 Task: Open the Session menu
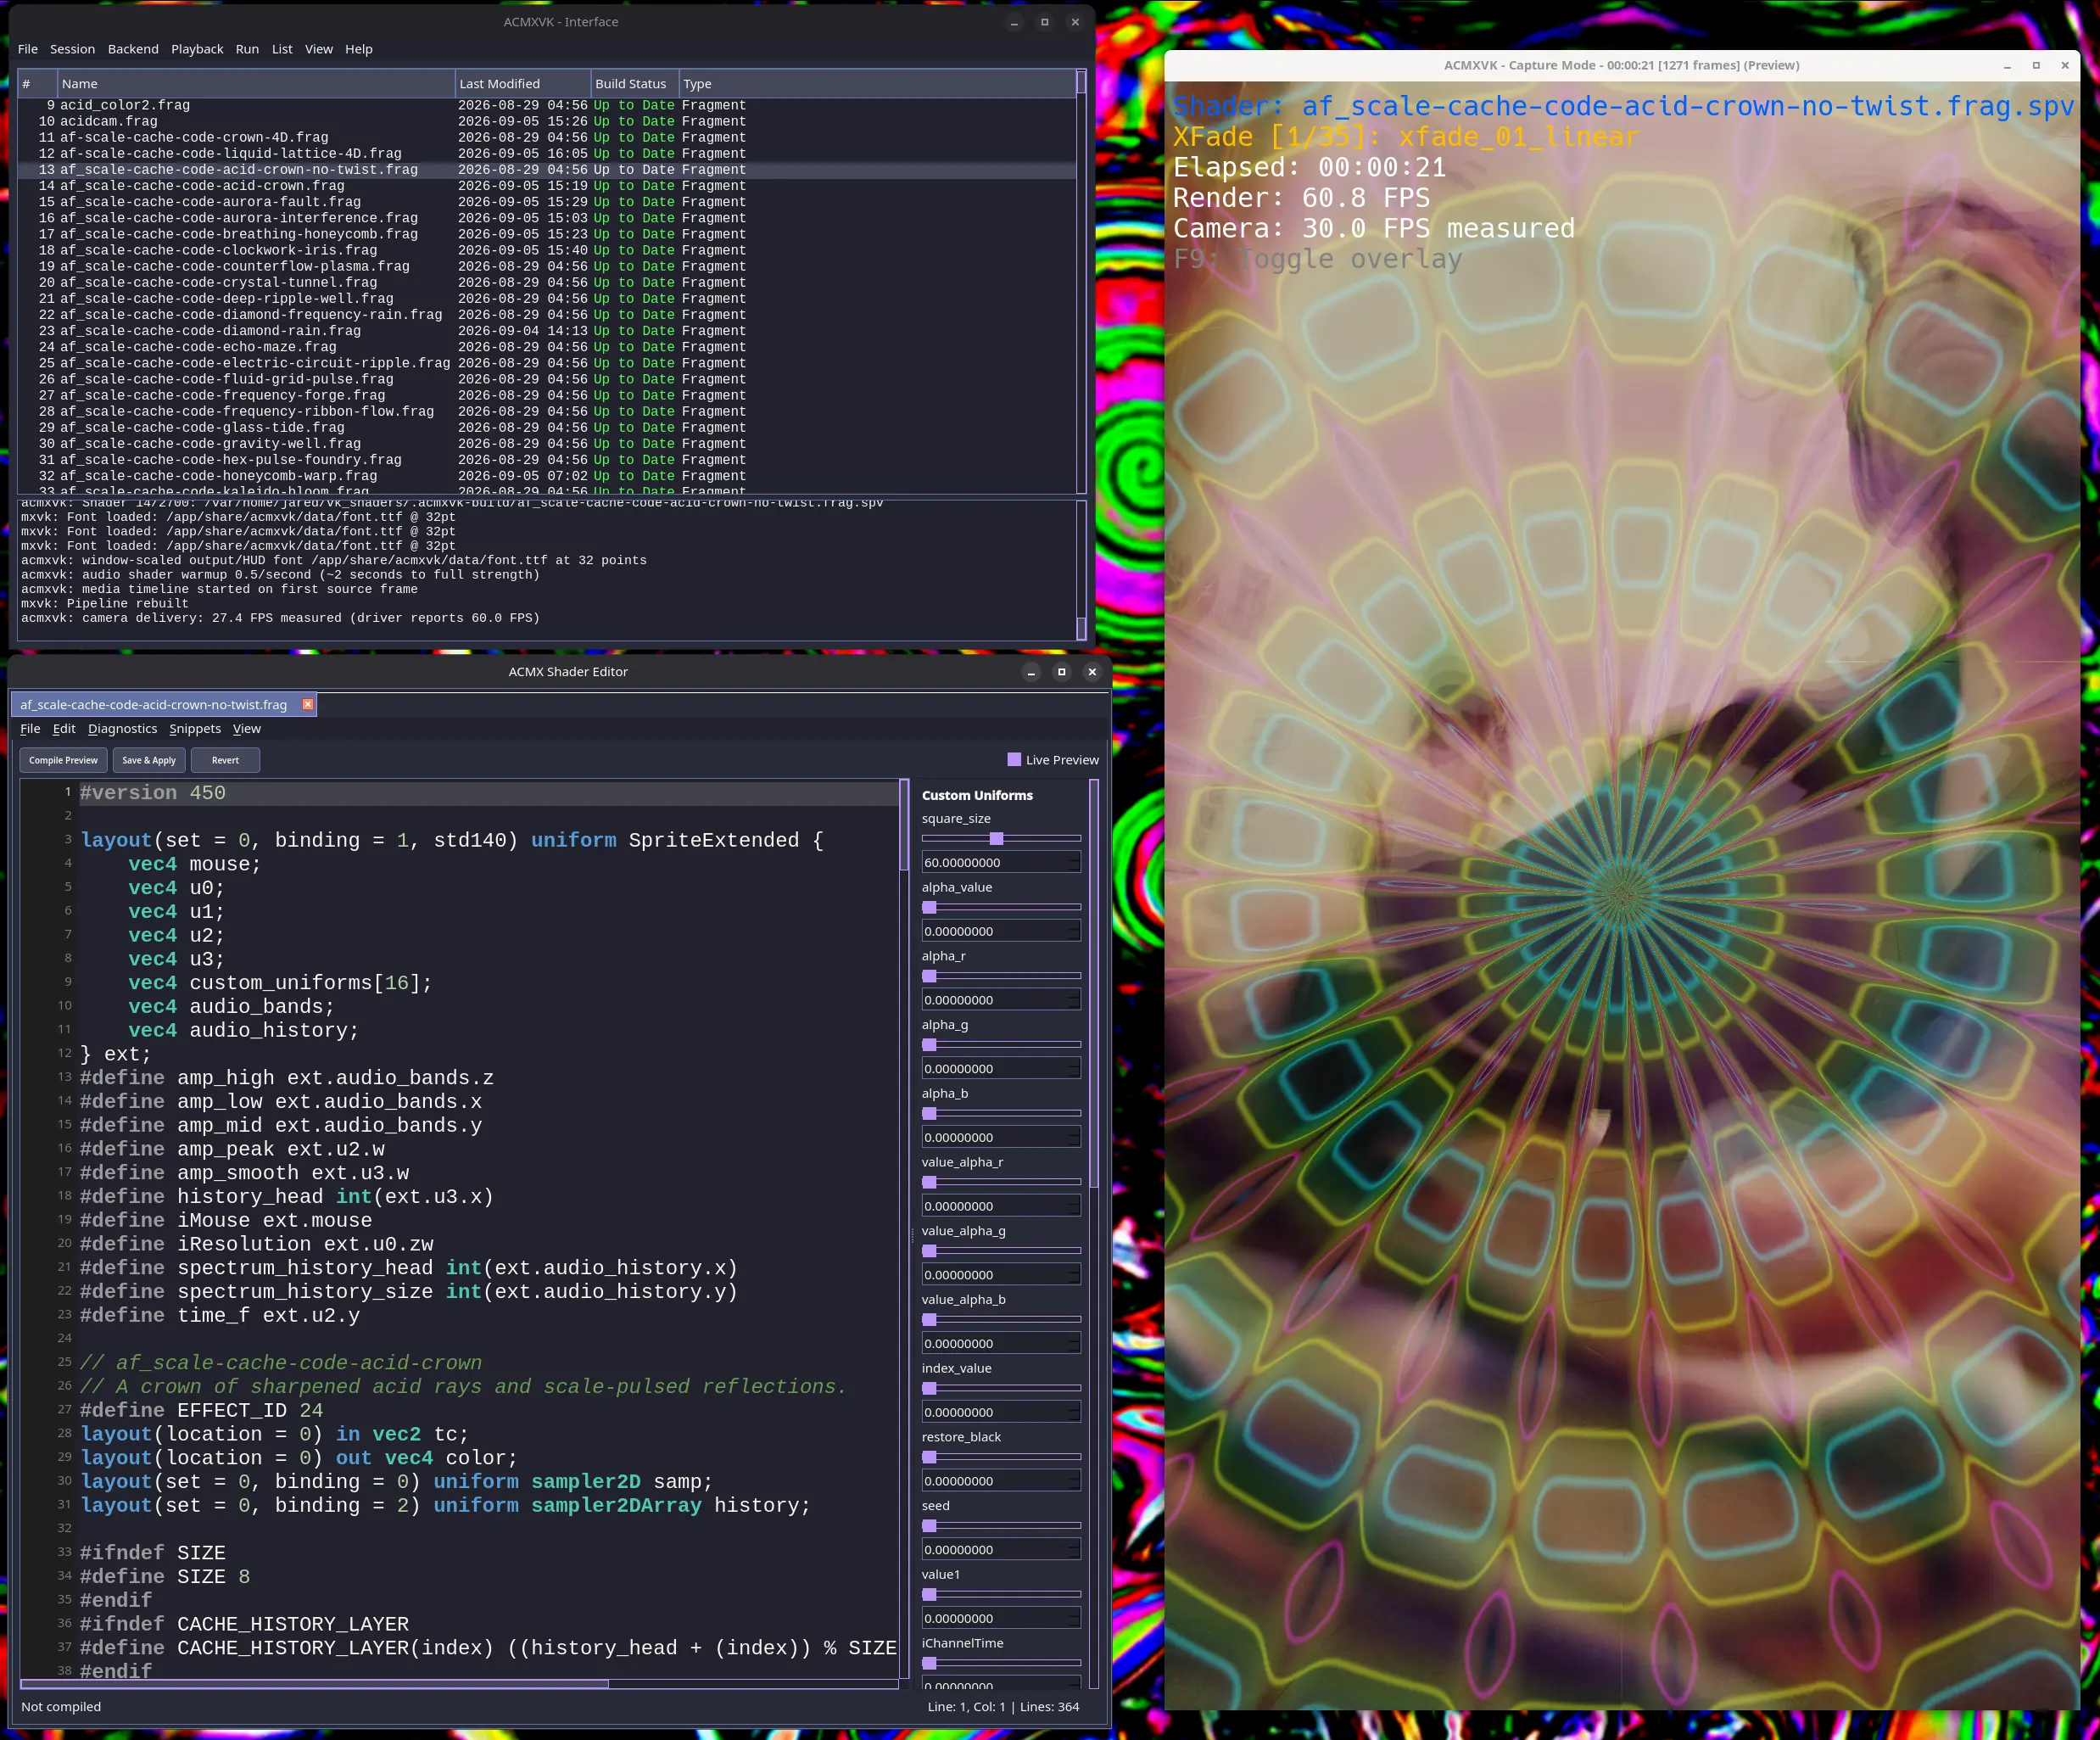click(72, 49)
